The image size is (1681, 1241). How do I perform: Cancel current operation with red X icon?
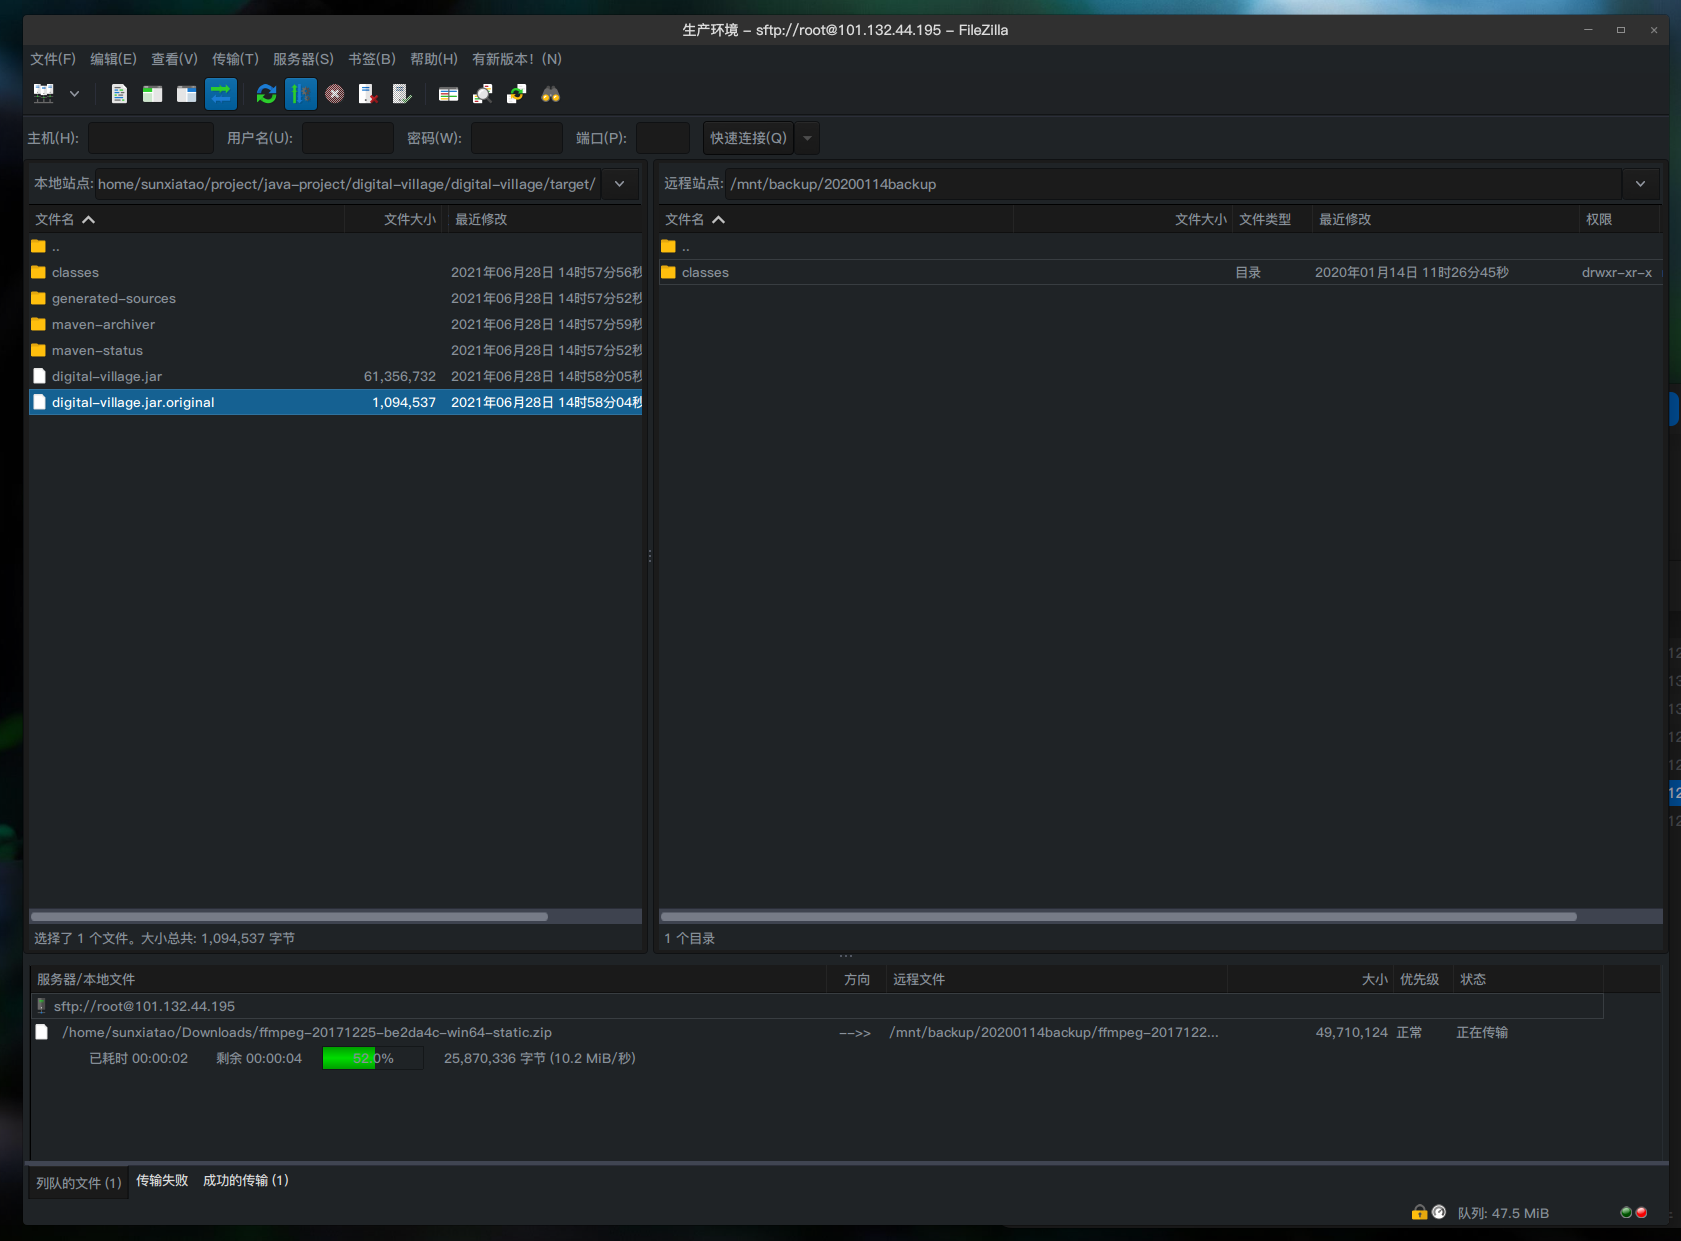point(335,94)
